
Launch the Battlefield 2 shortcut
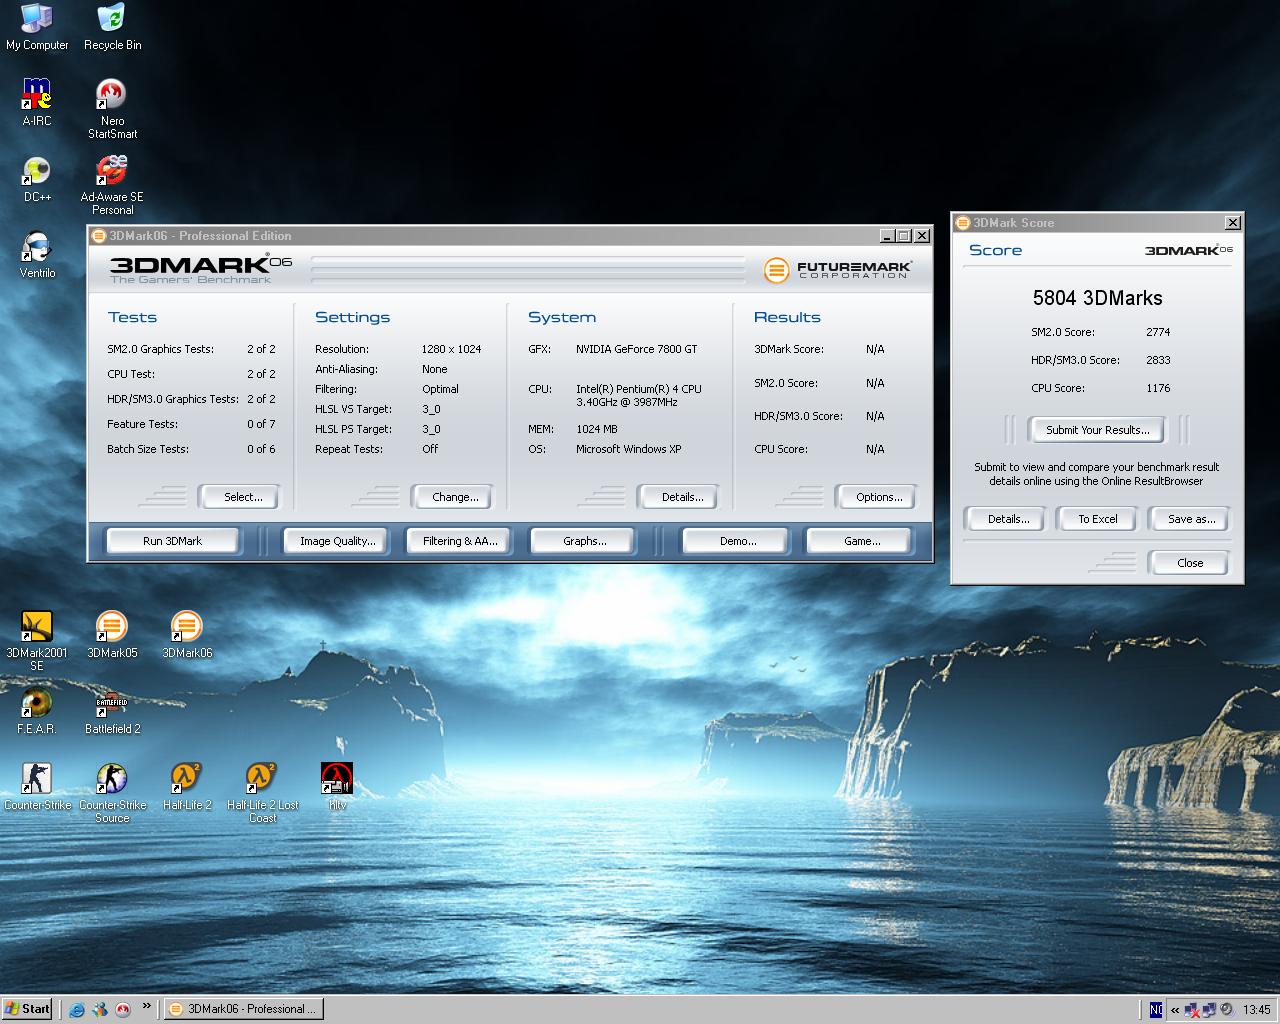(x=112, y=711)
